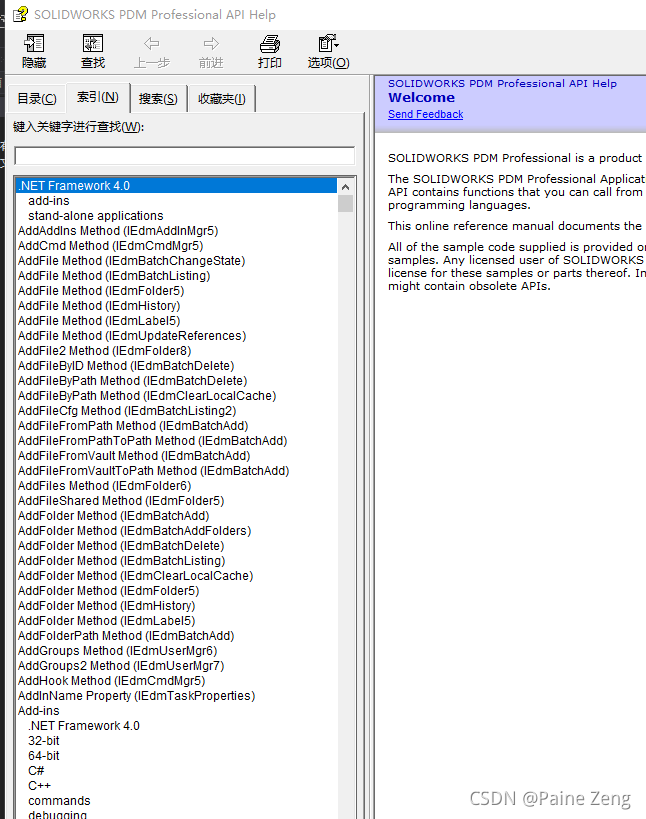
Task: Select AddFileCfg Method (IEdmBatchListing2)
Action: [x=127, y=411]
